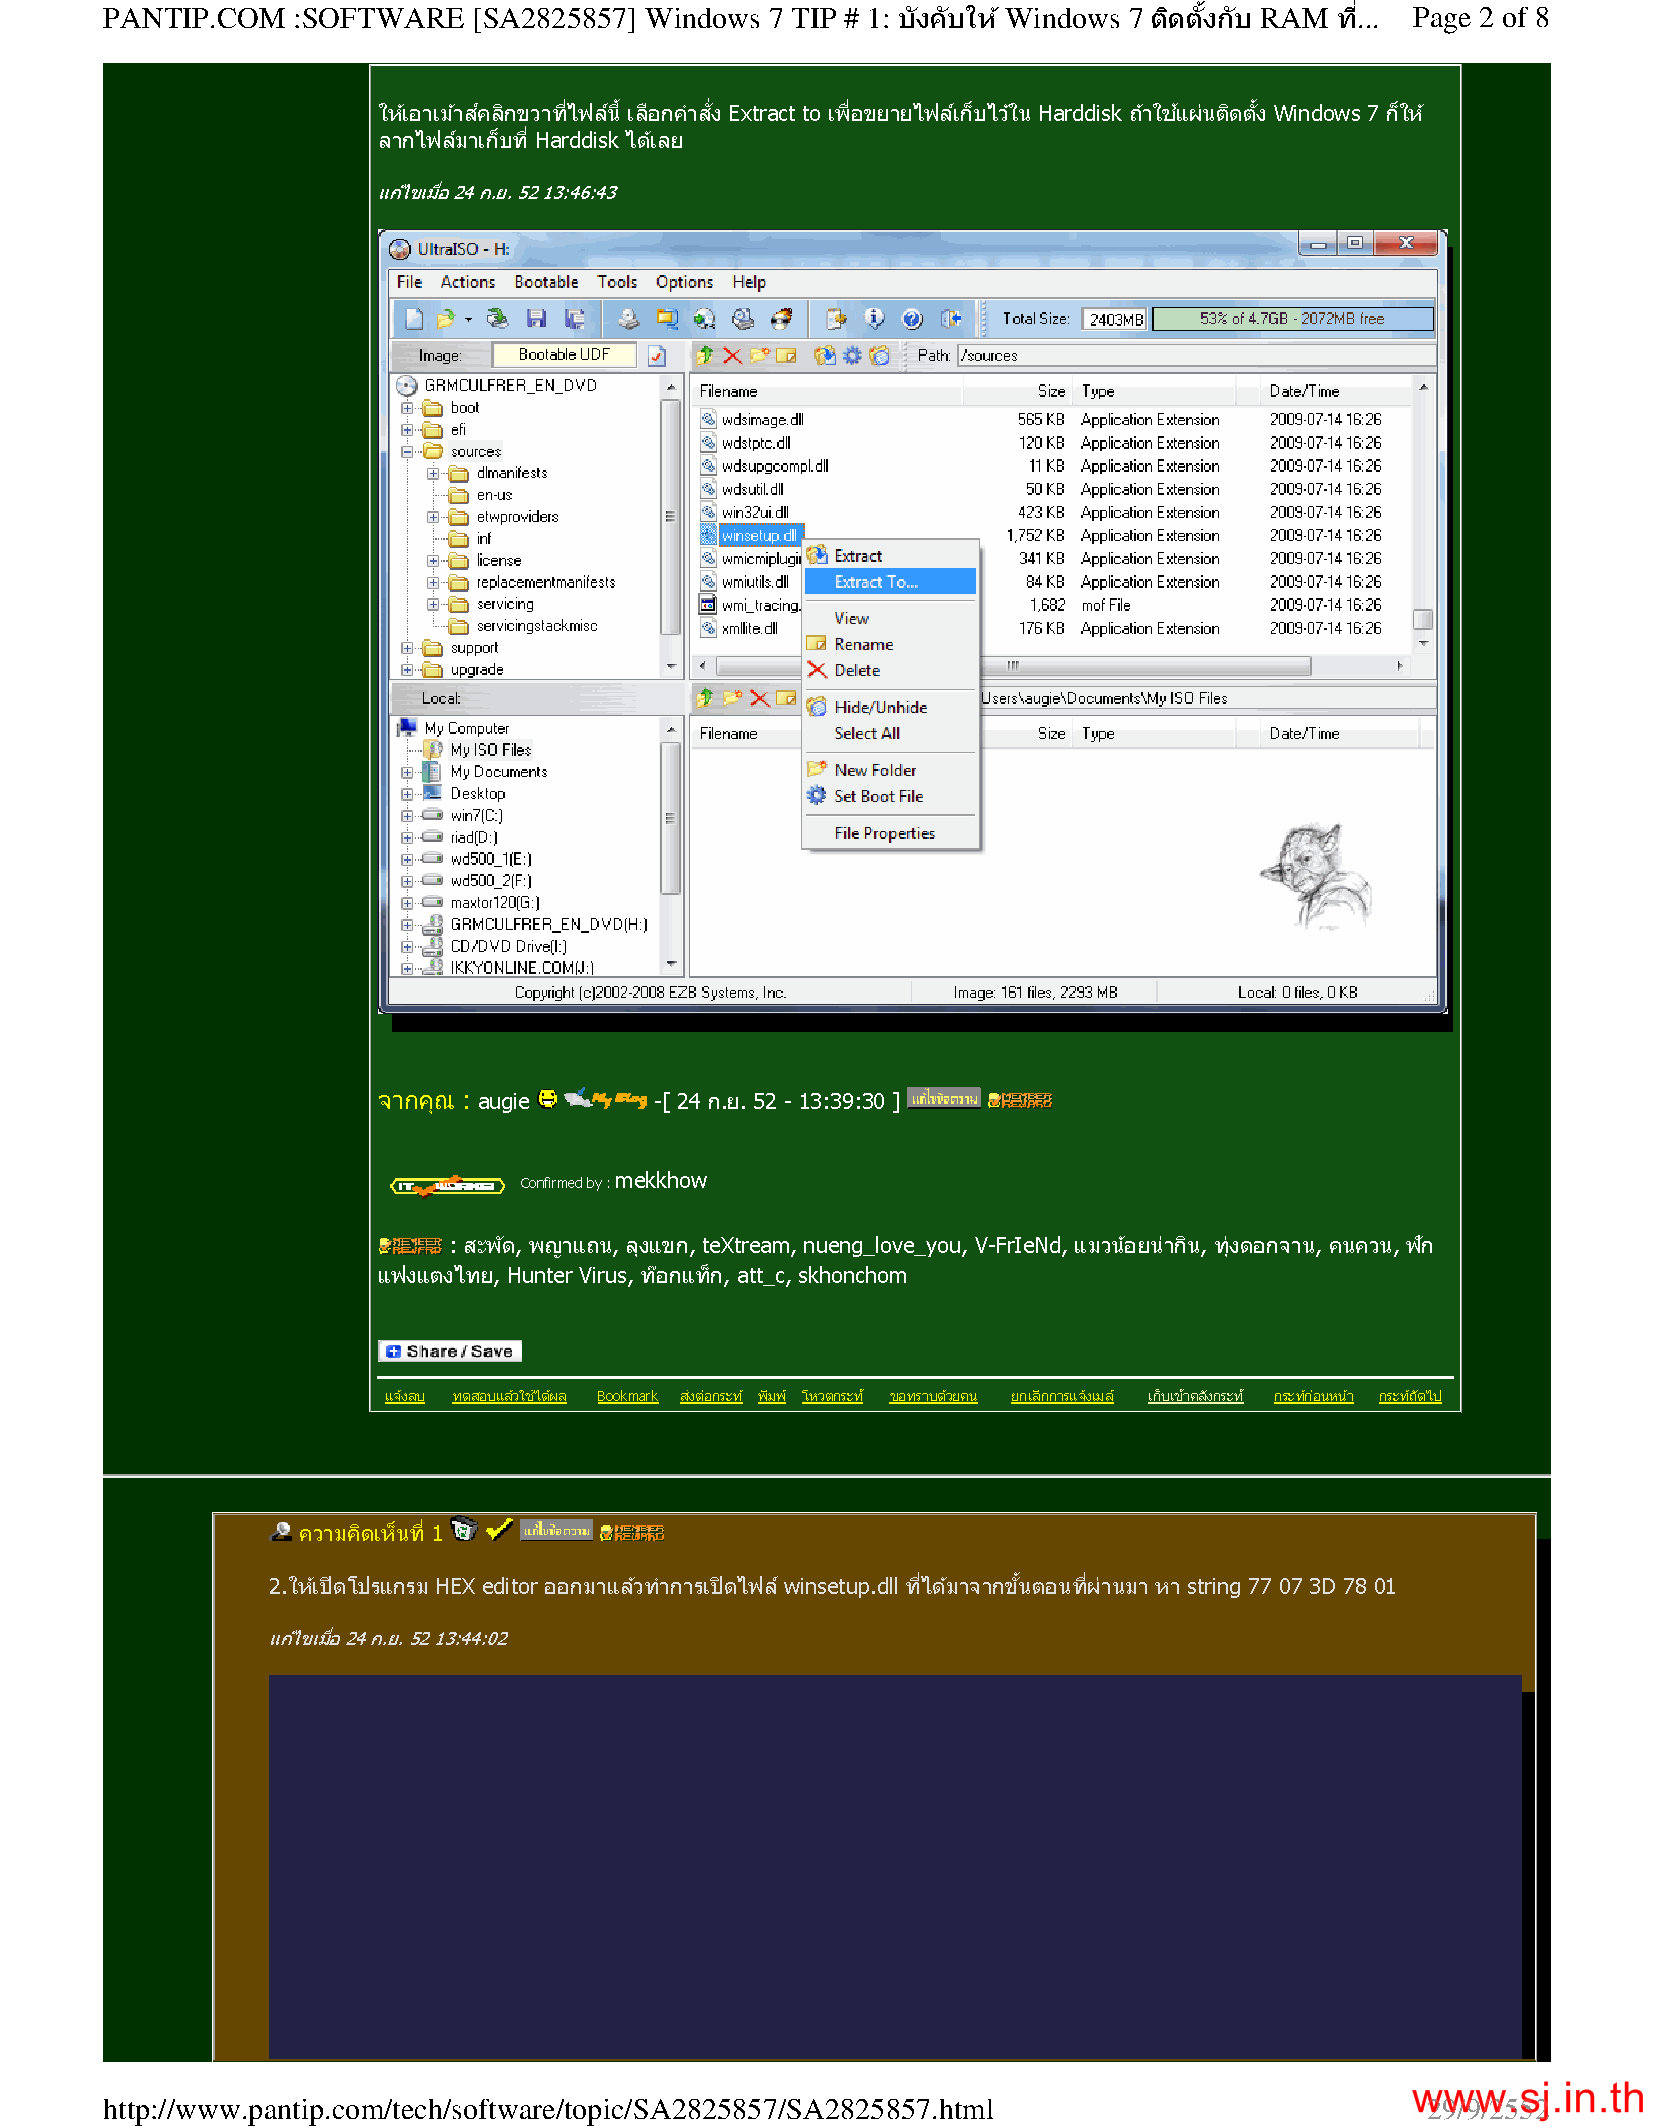
Task: Open the Actions menu
Action: click(468, 282)
